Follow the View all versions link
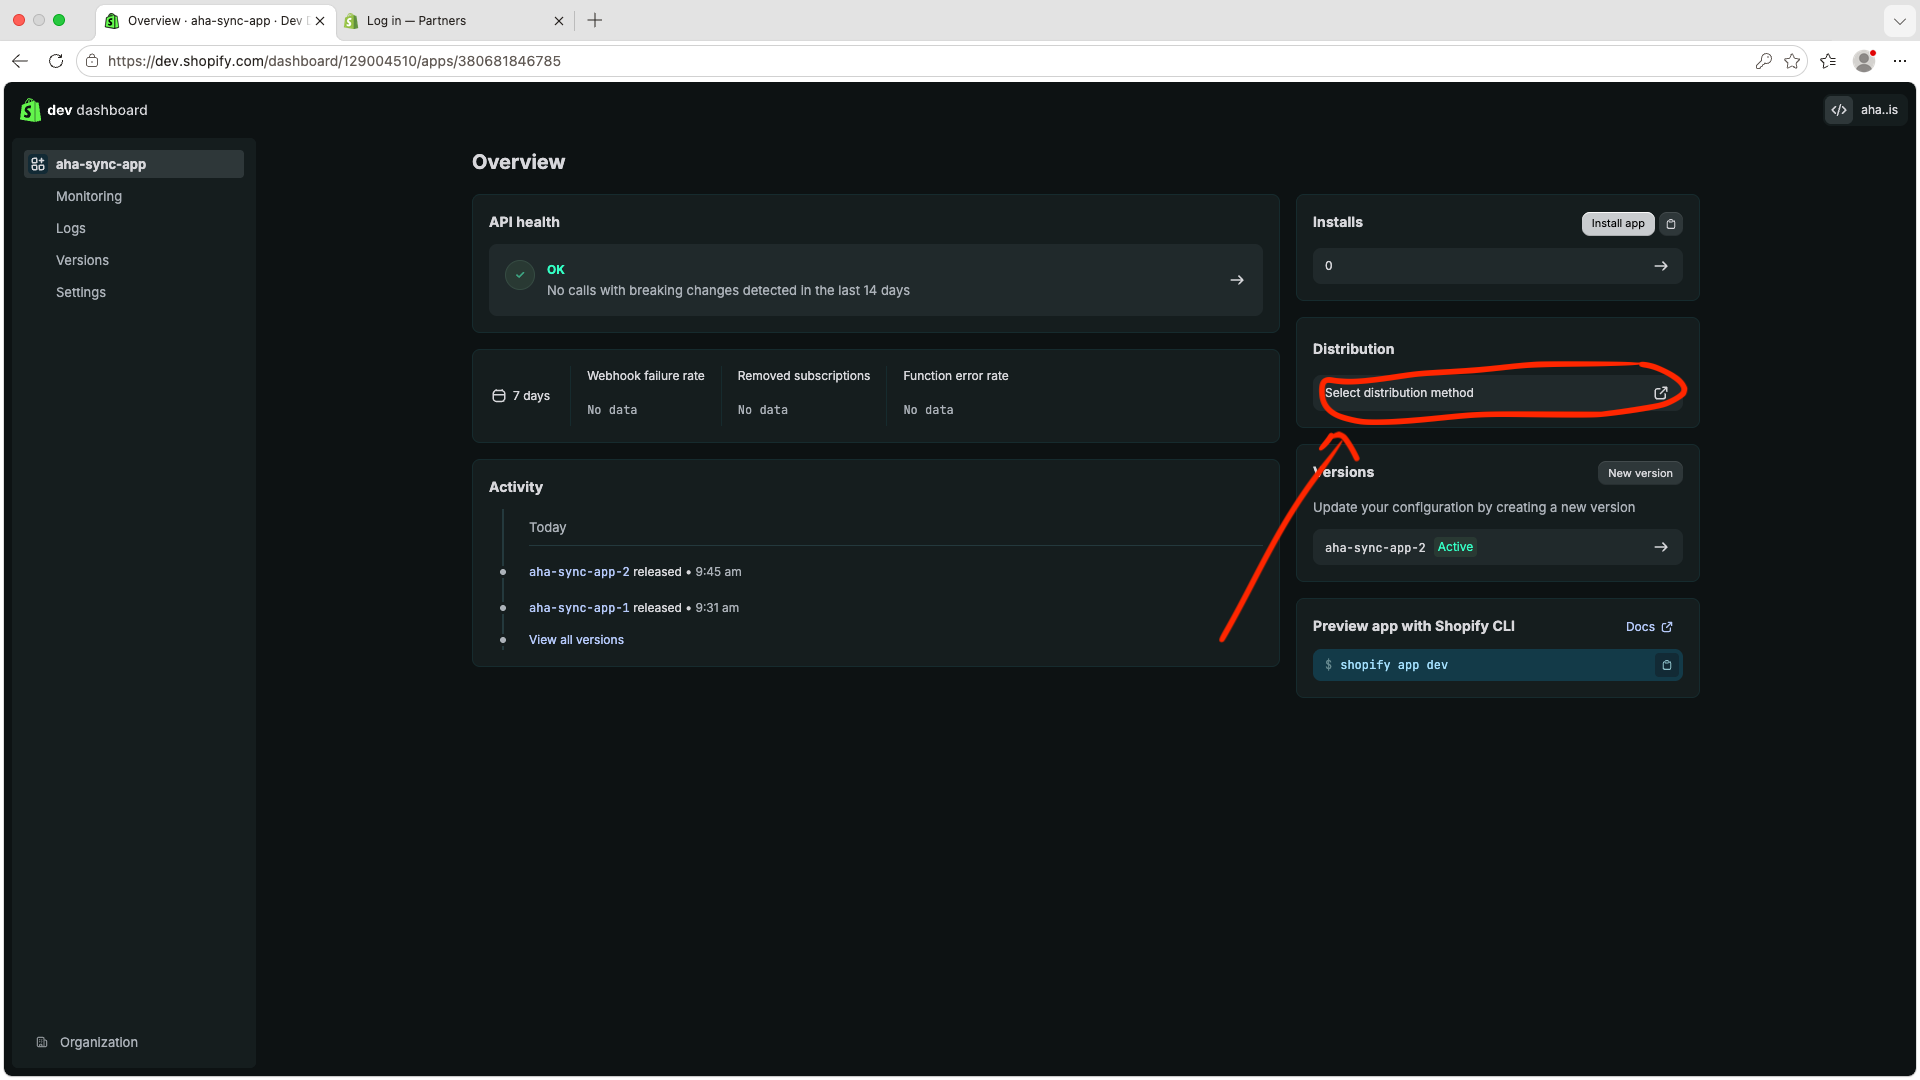Screen dimensions: 1920x1080 [576, 640]
